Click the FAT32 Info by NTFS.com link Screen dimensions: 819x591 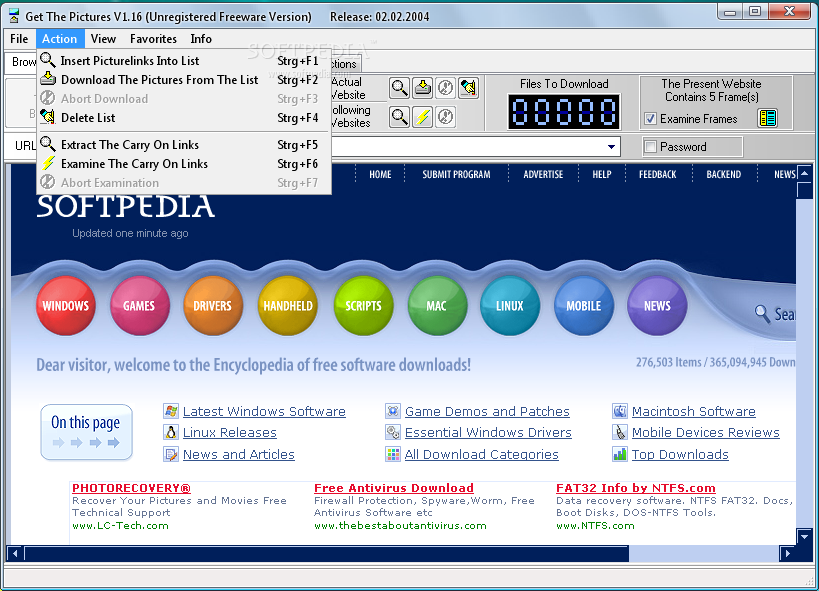[x=636, y=488]
